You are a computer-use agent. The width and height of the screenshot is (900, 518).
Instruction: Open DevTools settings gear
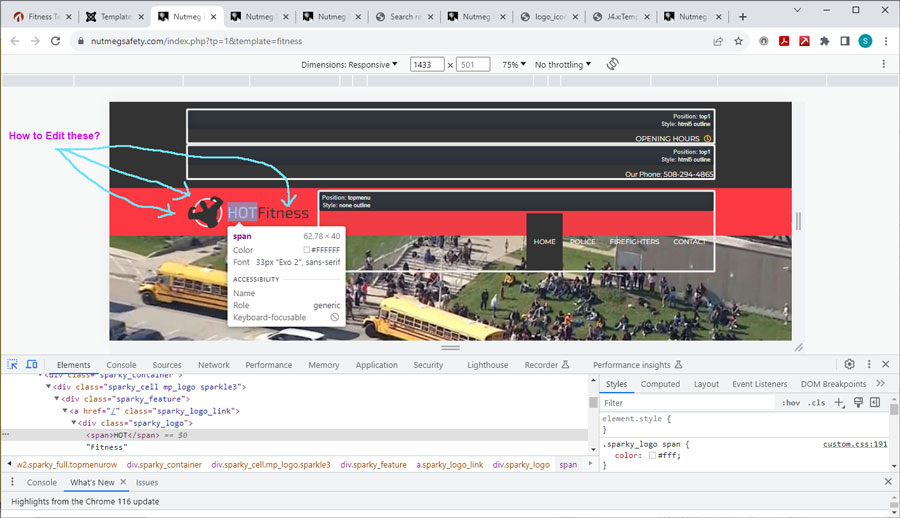pyautogui.click(x=849, y=365)
